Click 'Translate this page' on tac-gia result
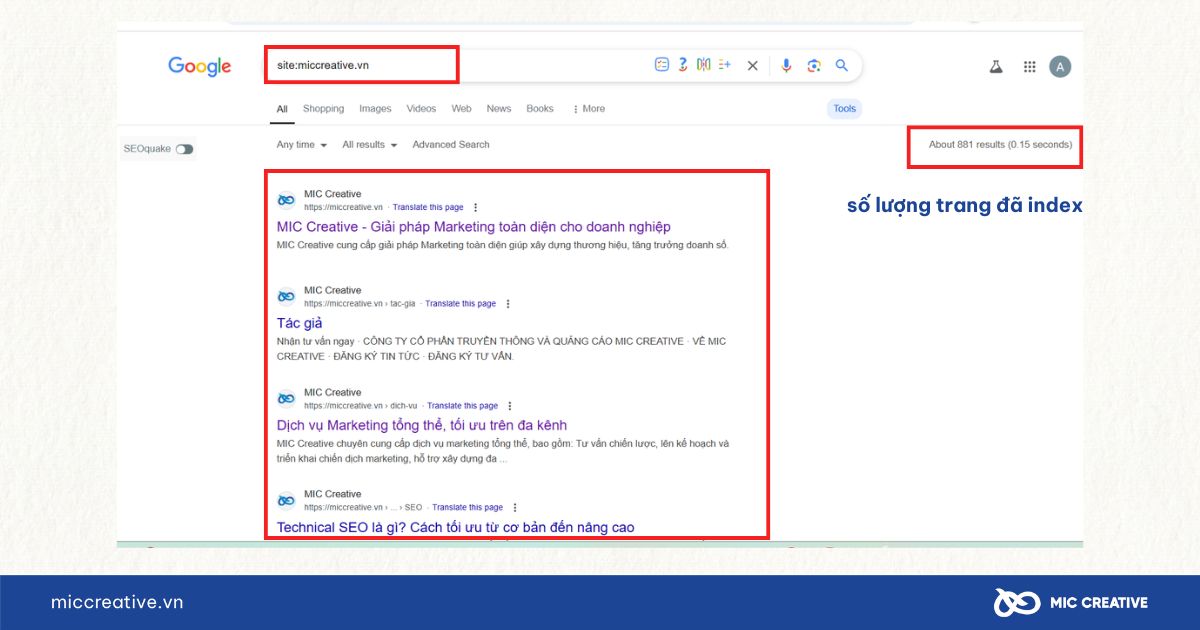Viewport: 1200px width, 630px height. [460, 303]
